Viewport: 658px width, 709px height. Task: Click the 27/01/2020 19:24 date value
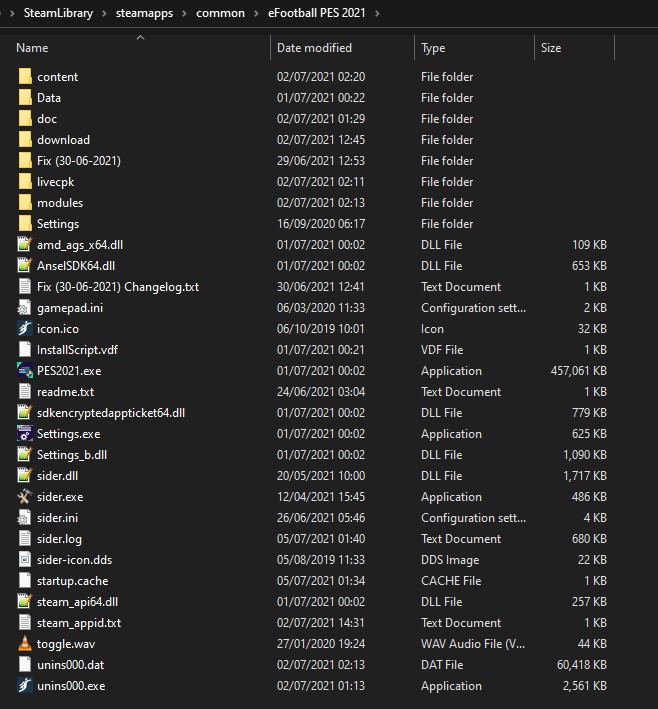(x=321, y=643)
